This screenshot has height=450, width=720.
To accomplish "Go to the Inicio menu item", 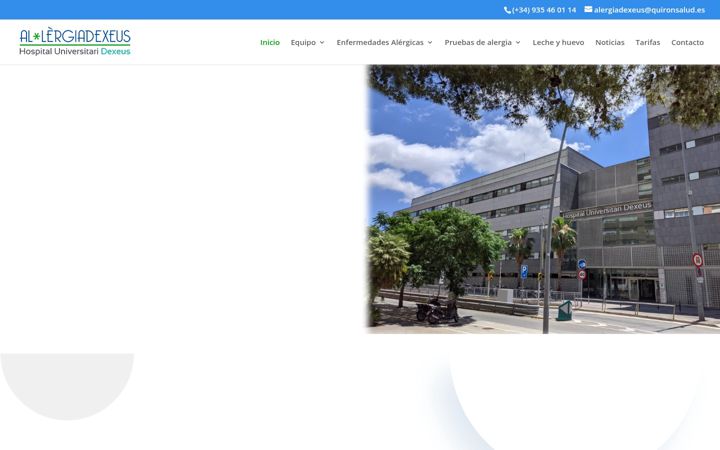I will tap(270, 42).
